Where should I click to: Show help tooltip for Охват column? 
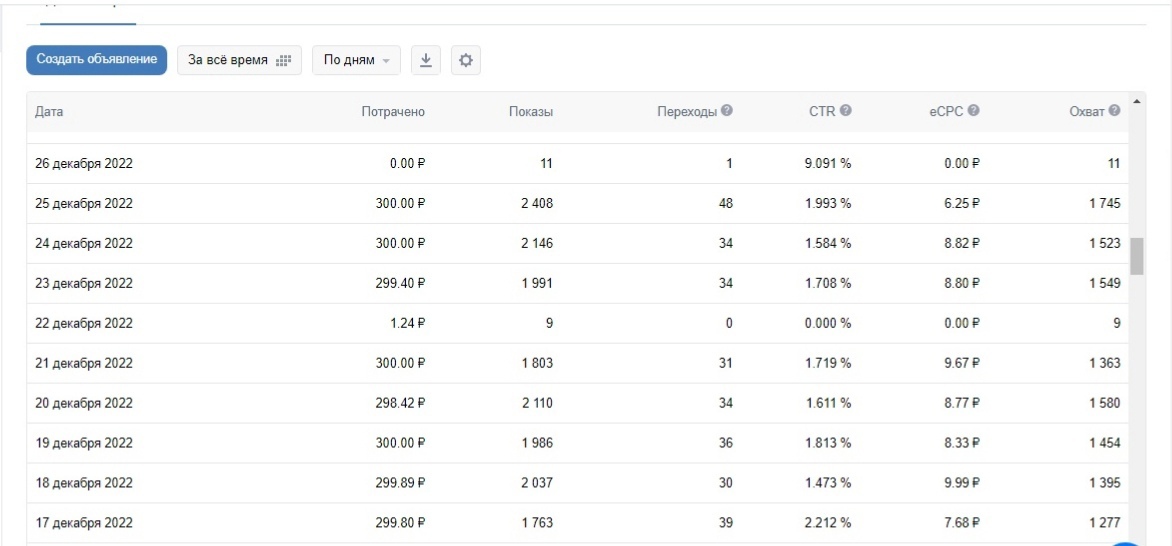coord(1114,111)
